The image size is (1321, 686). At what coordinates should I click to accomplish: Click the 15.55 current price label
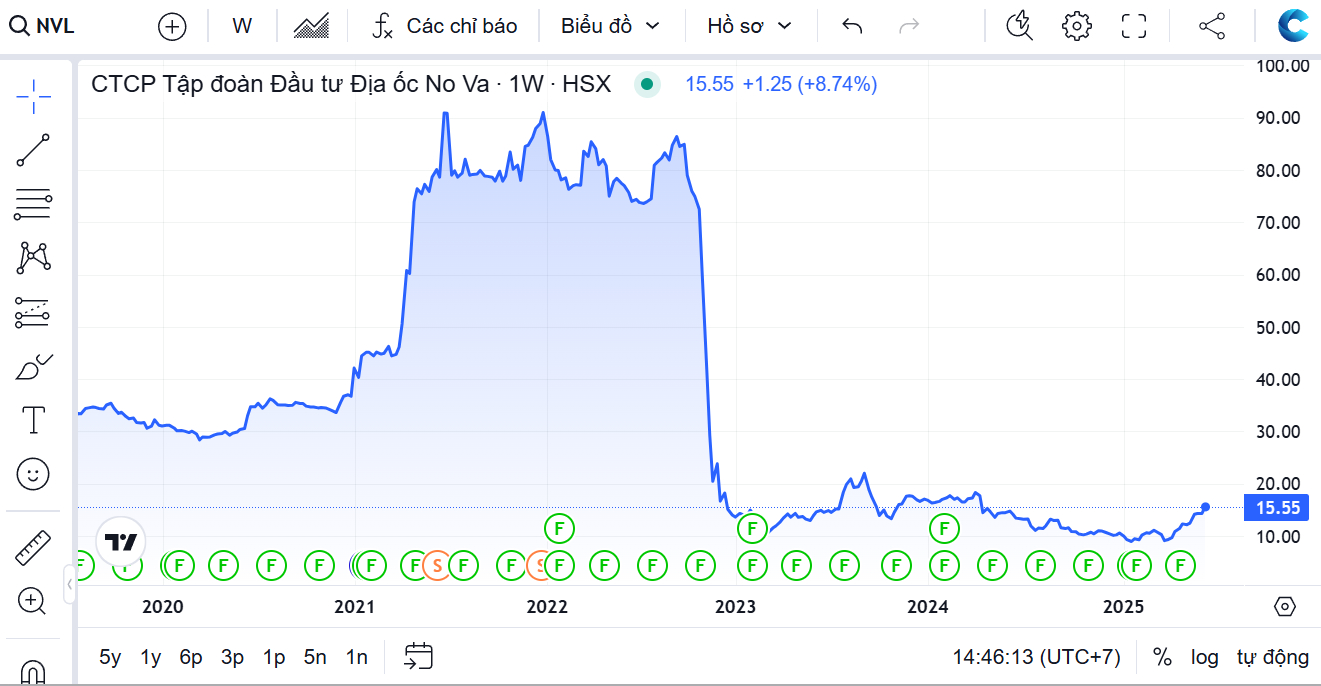coord(1278,508)
